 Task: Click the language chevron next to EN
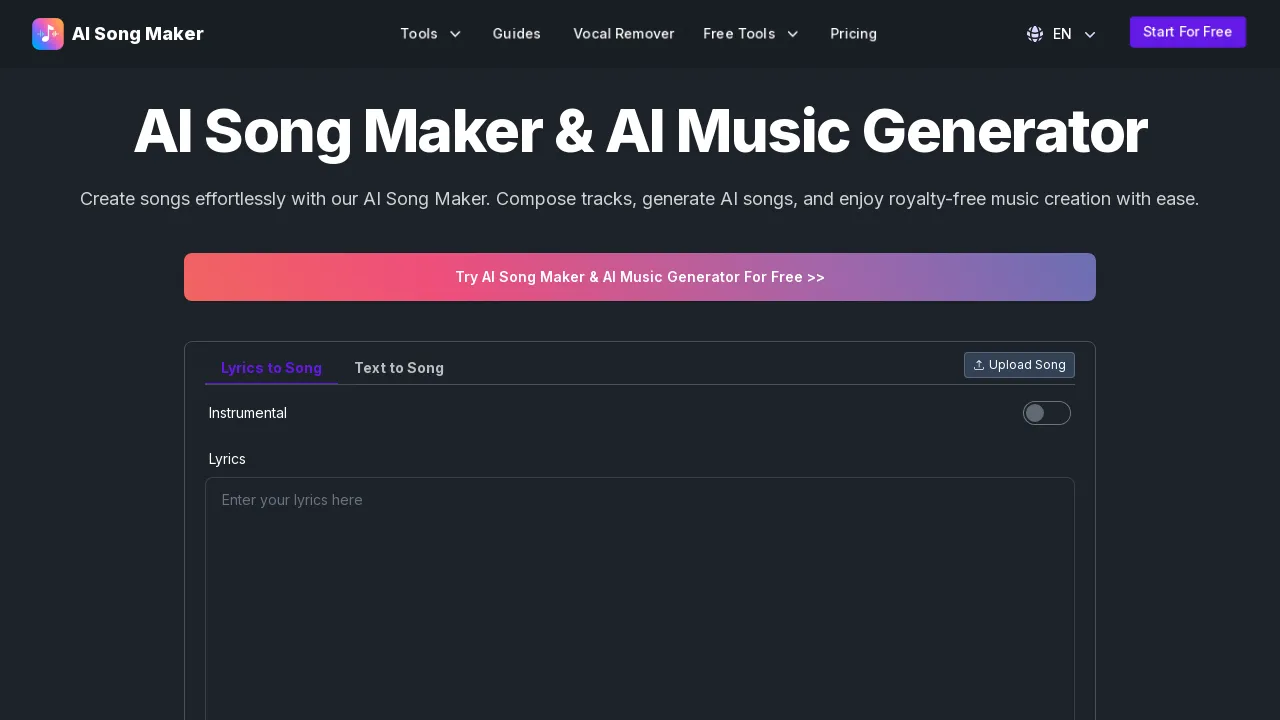tap(1090, 34)
